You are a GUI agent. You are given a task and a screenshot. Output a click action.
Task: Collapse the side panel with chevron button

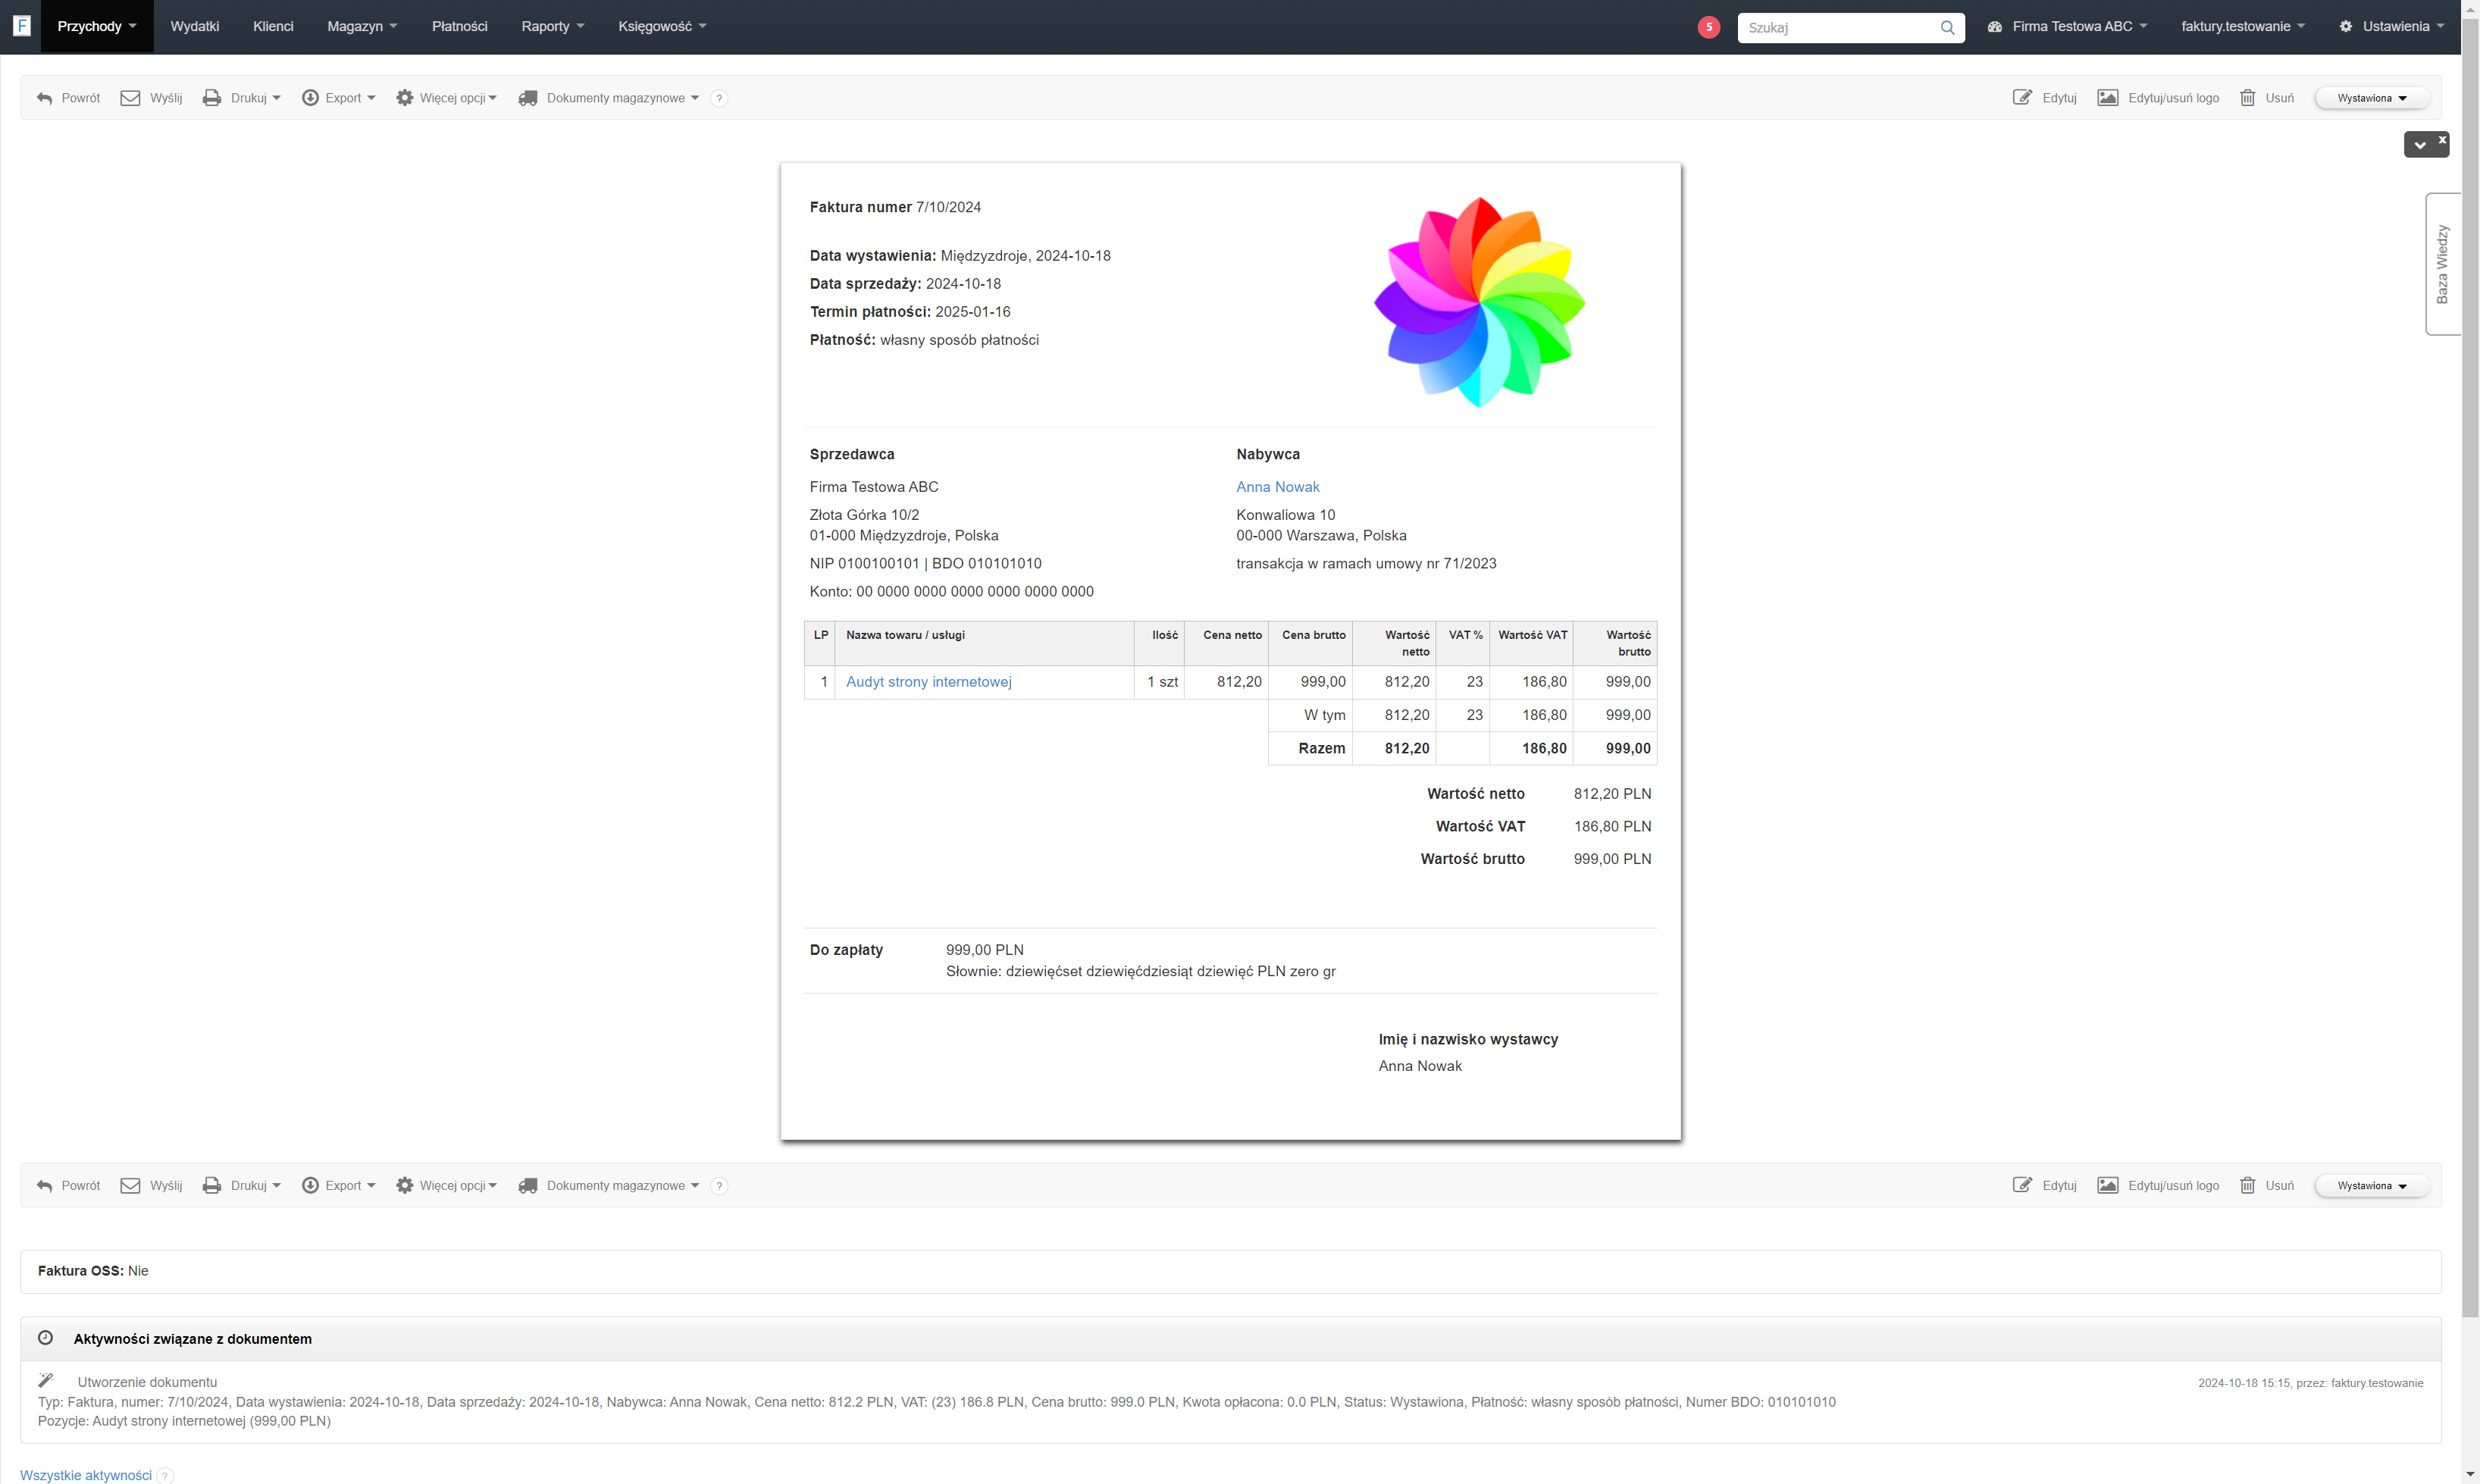pos(2420,146)
